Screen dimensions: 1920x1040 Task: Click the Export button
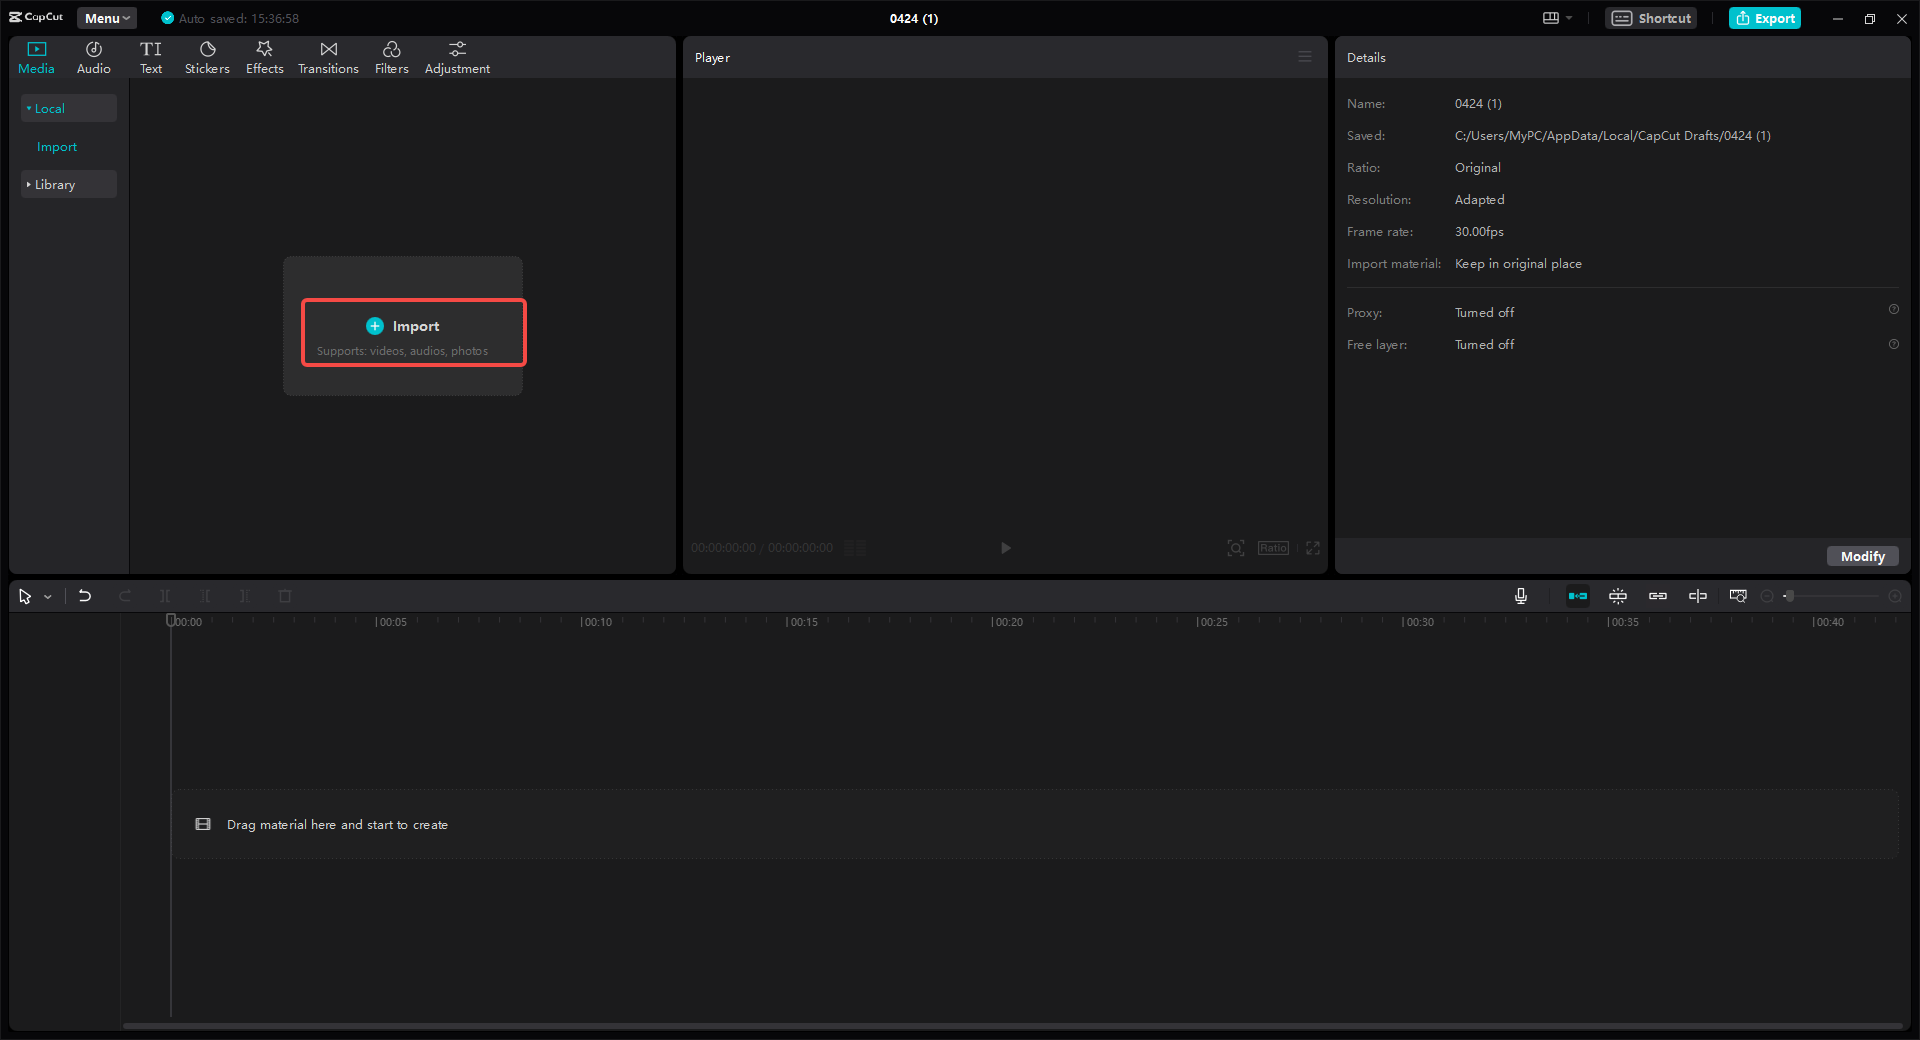coord(1765,18)
